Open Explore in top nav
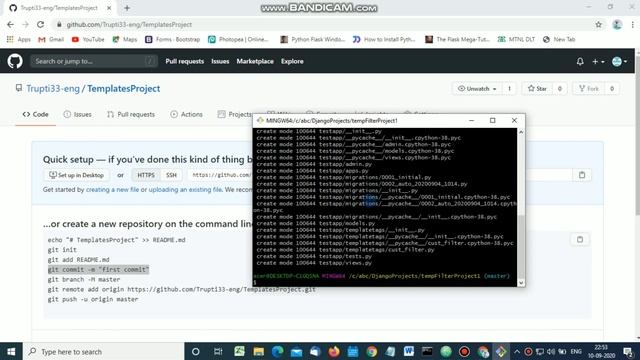Screen dimensions: 640x360 pos(292,61)
